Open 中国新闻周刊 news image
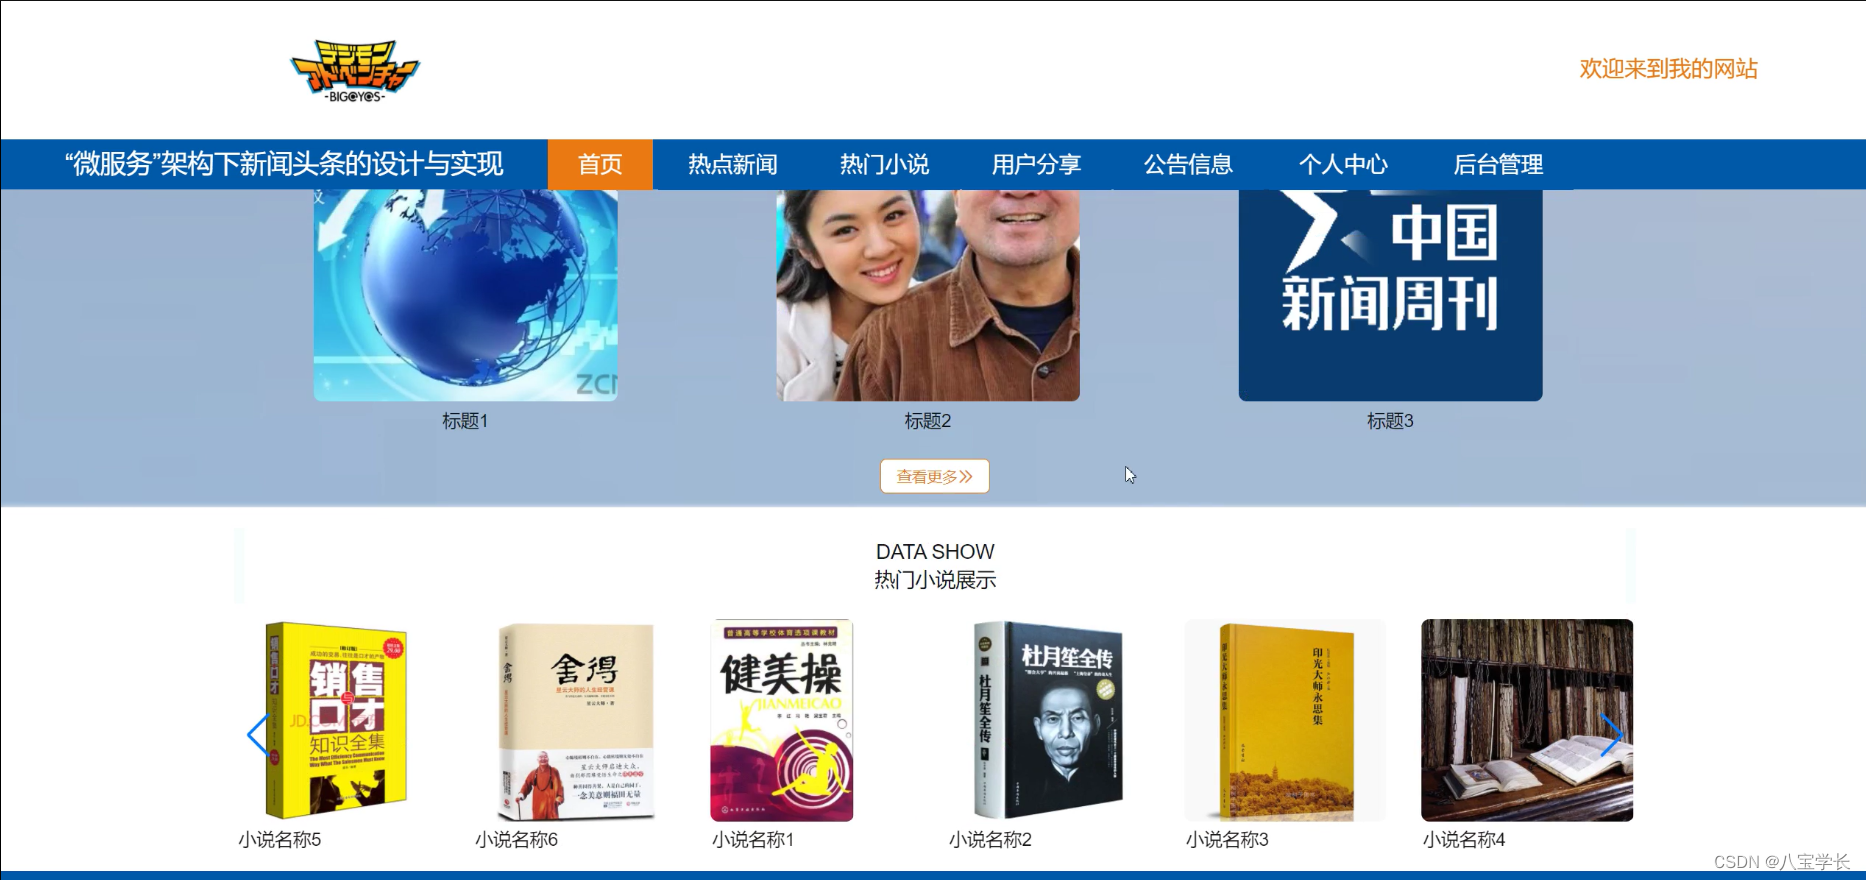1866x880 pixels. pyautogui.click(x=1390, y=295)
